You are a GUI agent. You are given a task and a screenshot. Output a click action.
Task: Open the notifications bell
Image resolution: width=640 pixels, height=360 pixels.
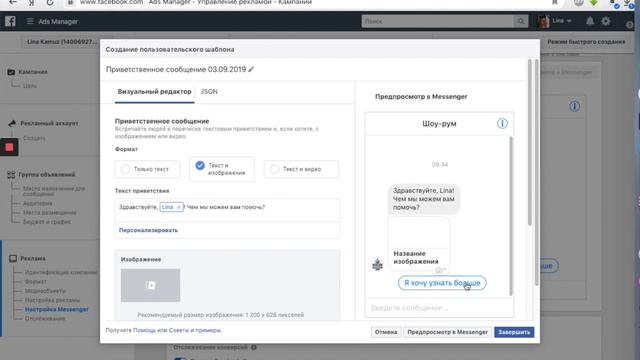coord(590,21)
